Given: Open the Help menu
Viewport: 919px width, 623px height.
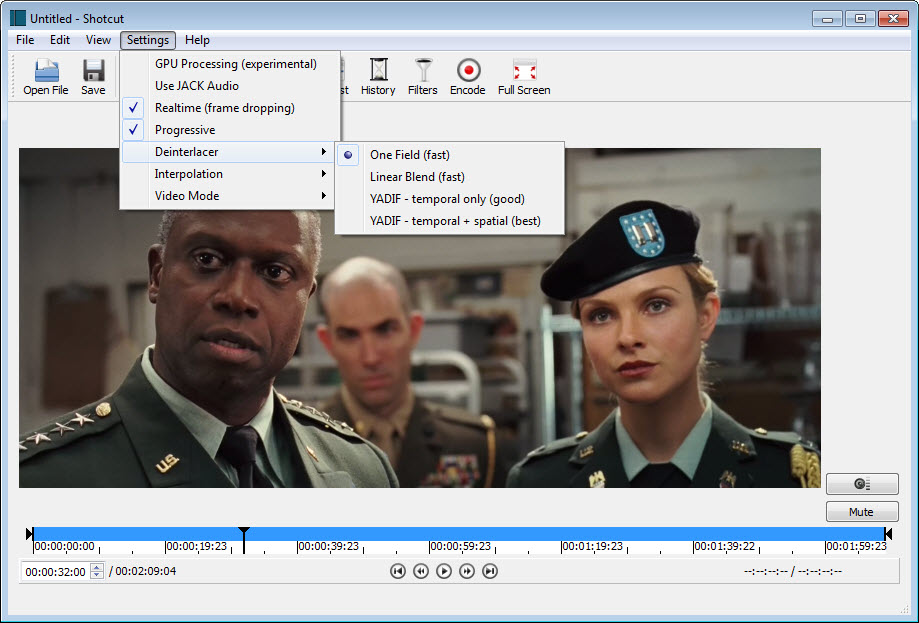Looking at the screenshot, I should tap(197, 40).
